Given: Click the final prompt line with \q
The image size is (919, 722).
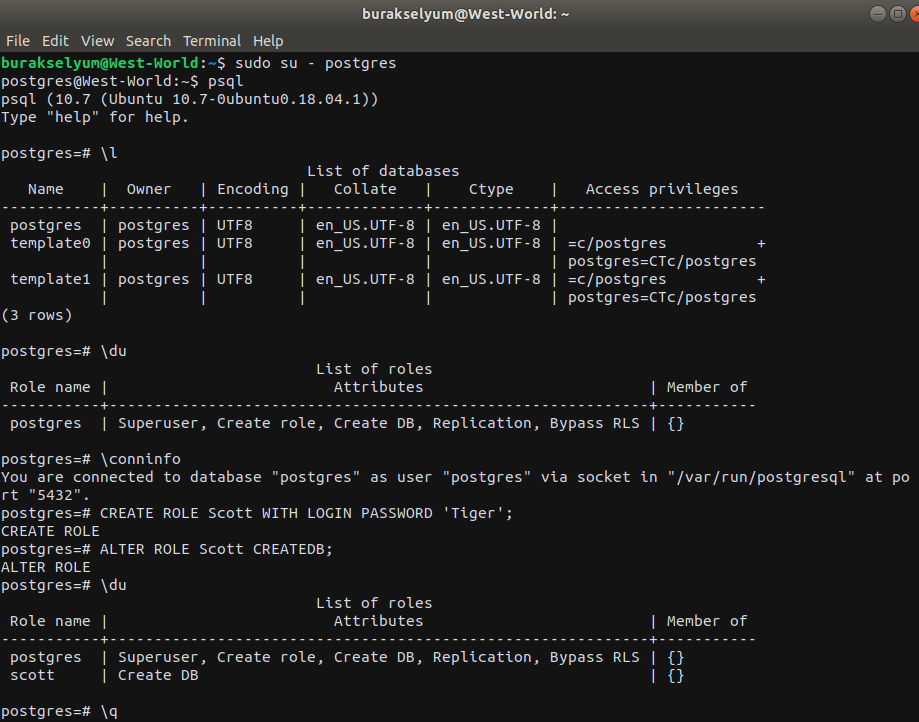Looking at the screenshot, I should 58,711.
